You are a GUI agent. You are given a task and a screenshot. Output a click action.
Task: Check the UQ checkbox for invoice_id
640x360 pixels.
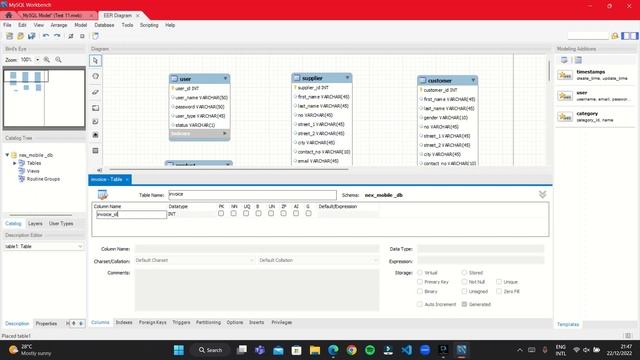[246, 213]
